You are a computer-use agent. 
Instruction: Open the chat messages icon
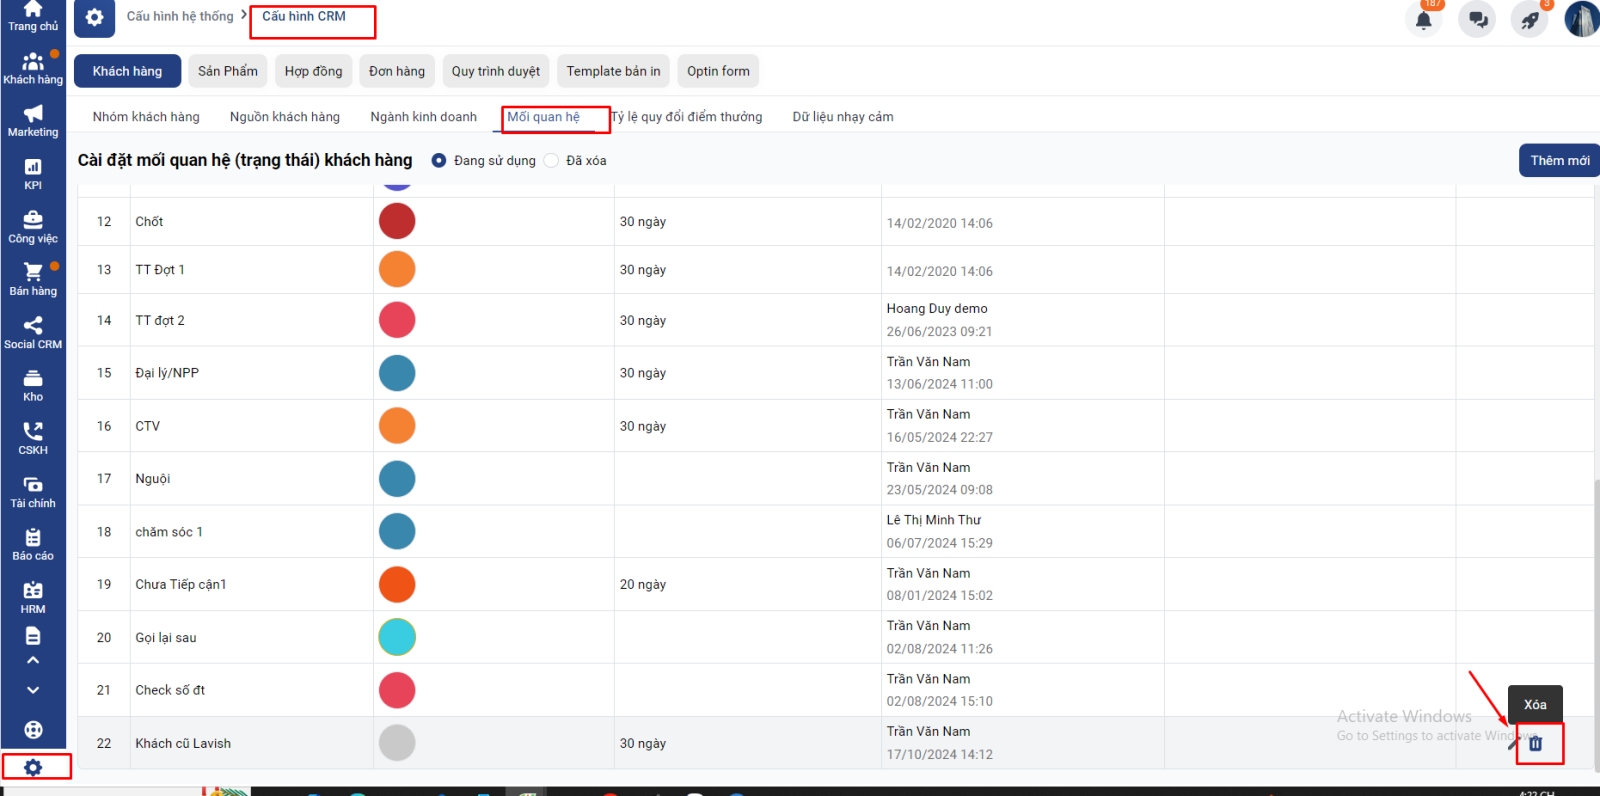1477,20
